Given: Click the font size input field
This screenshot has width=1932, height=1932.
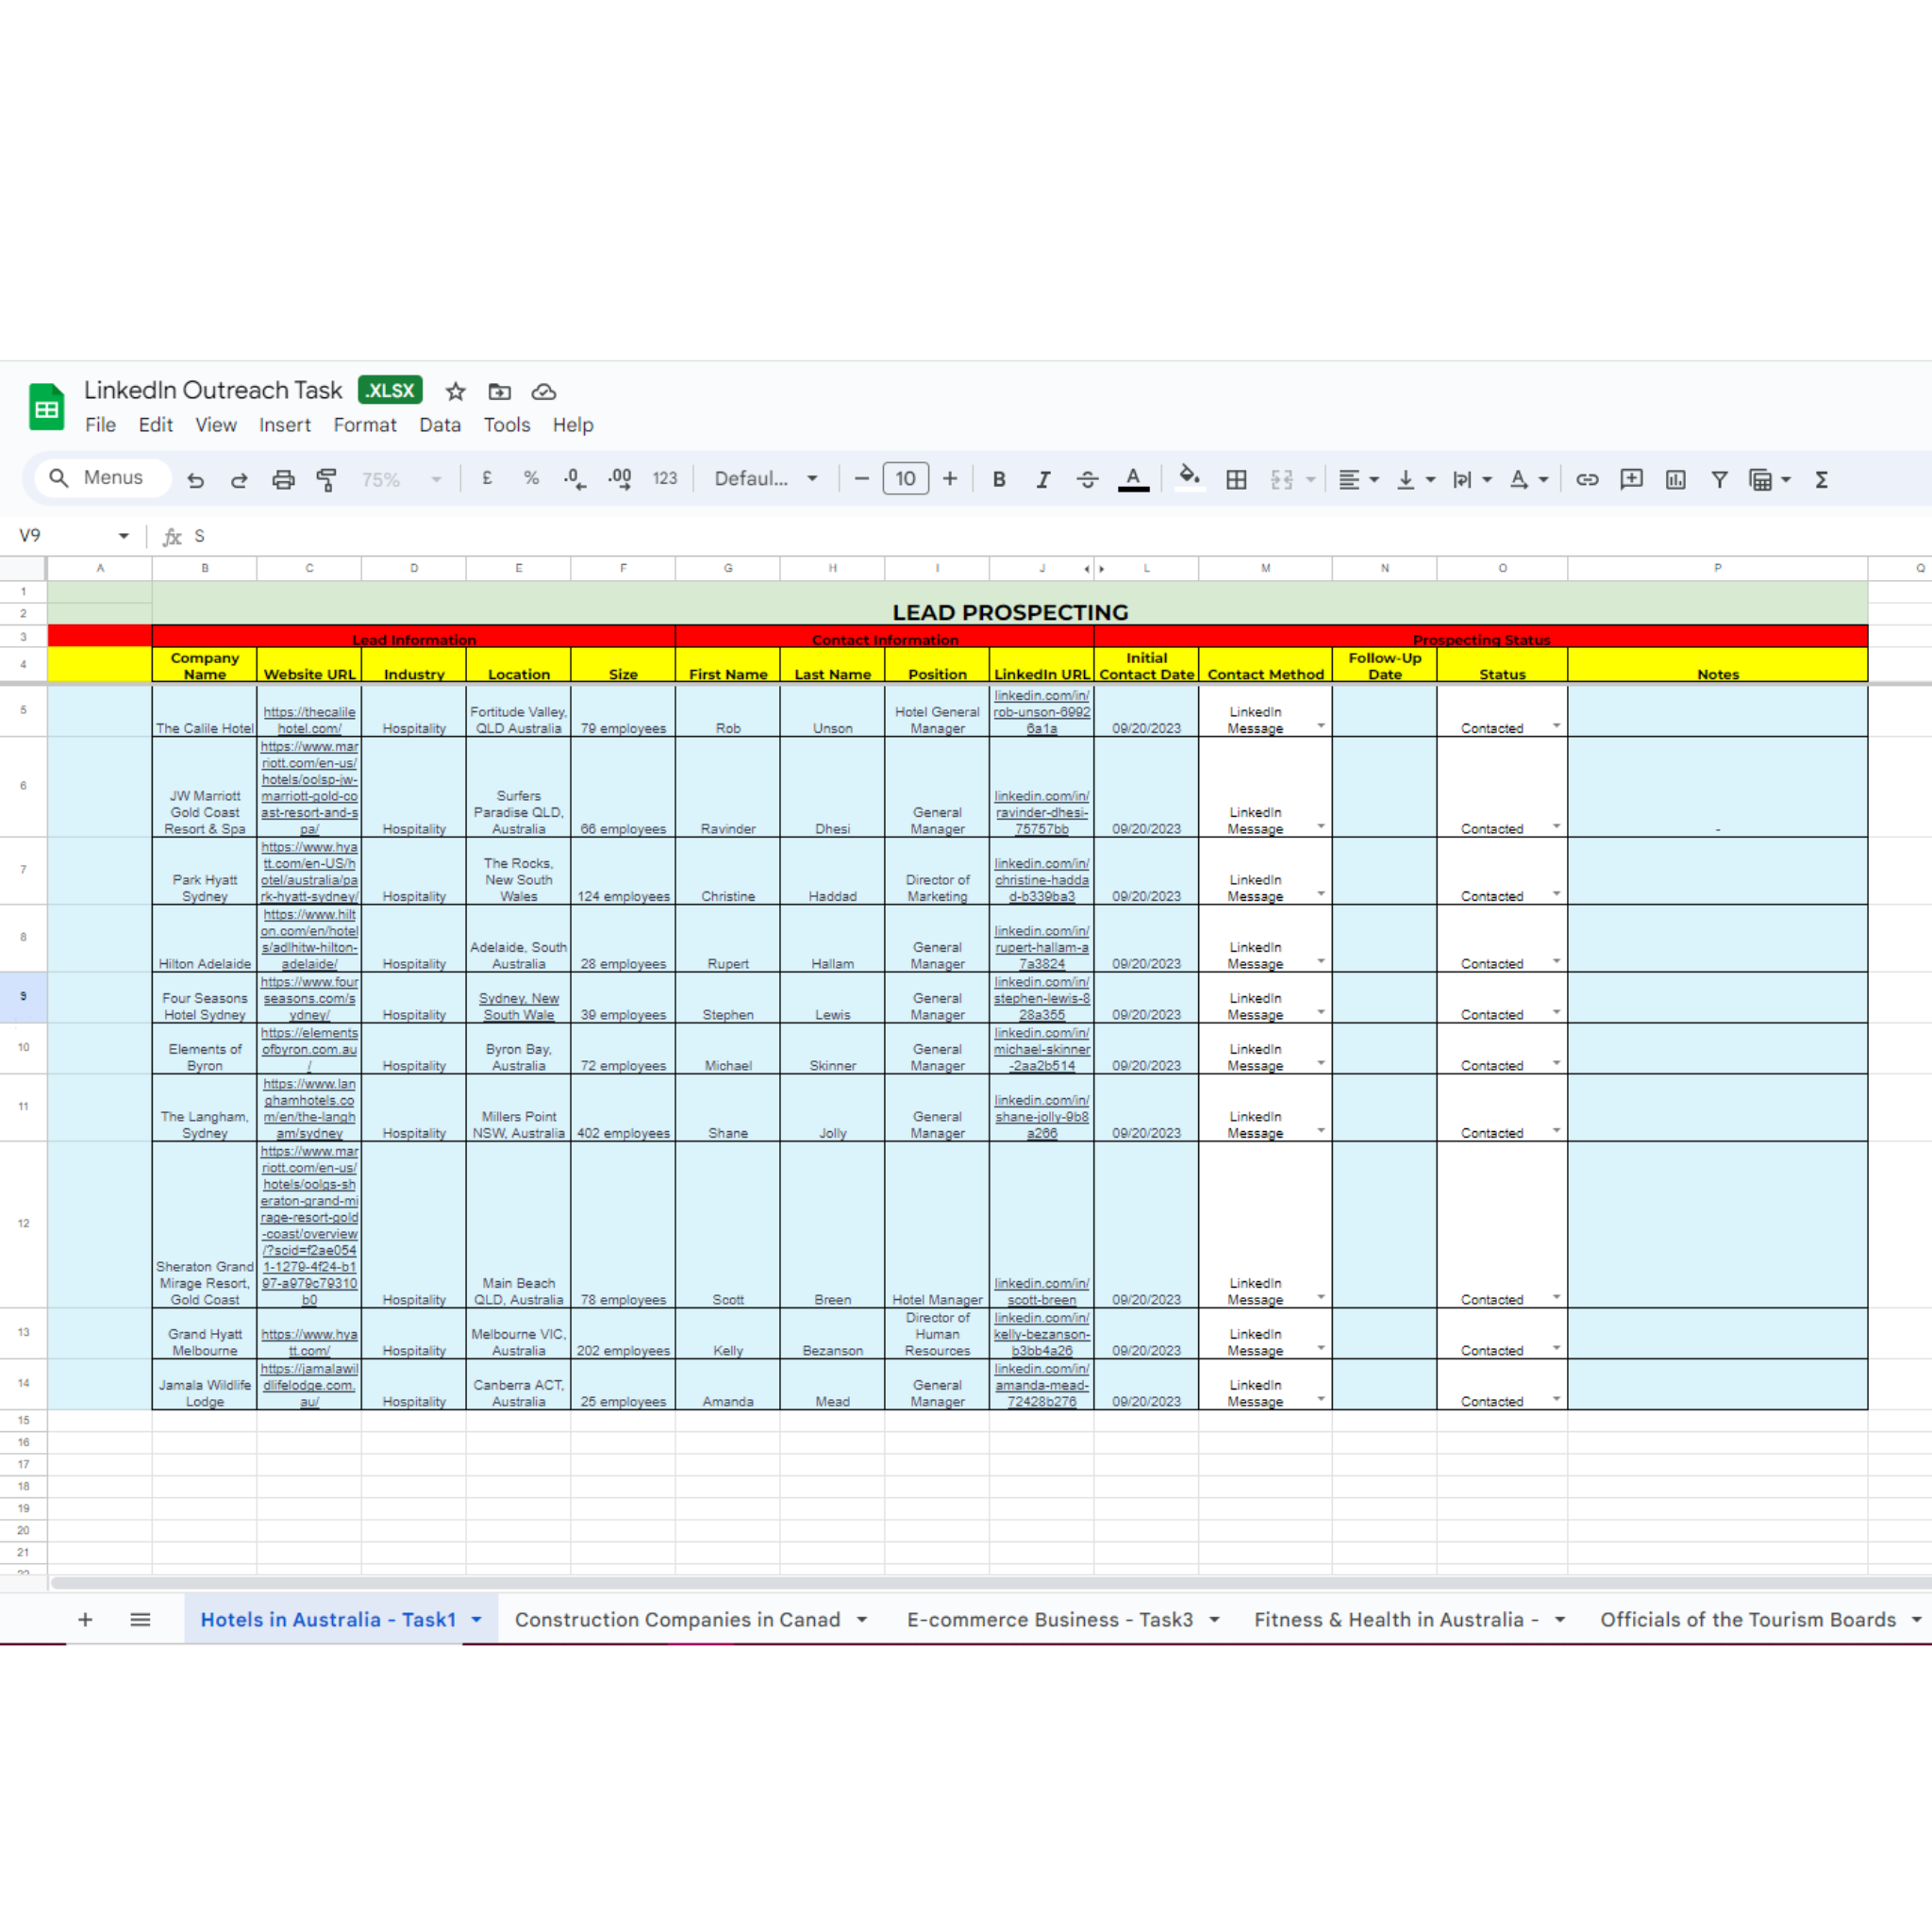Looking at the screenshot, I should tap(905, 479).
